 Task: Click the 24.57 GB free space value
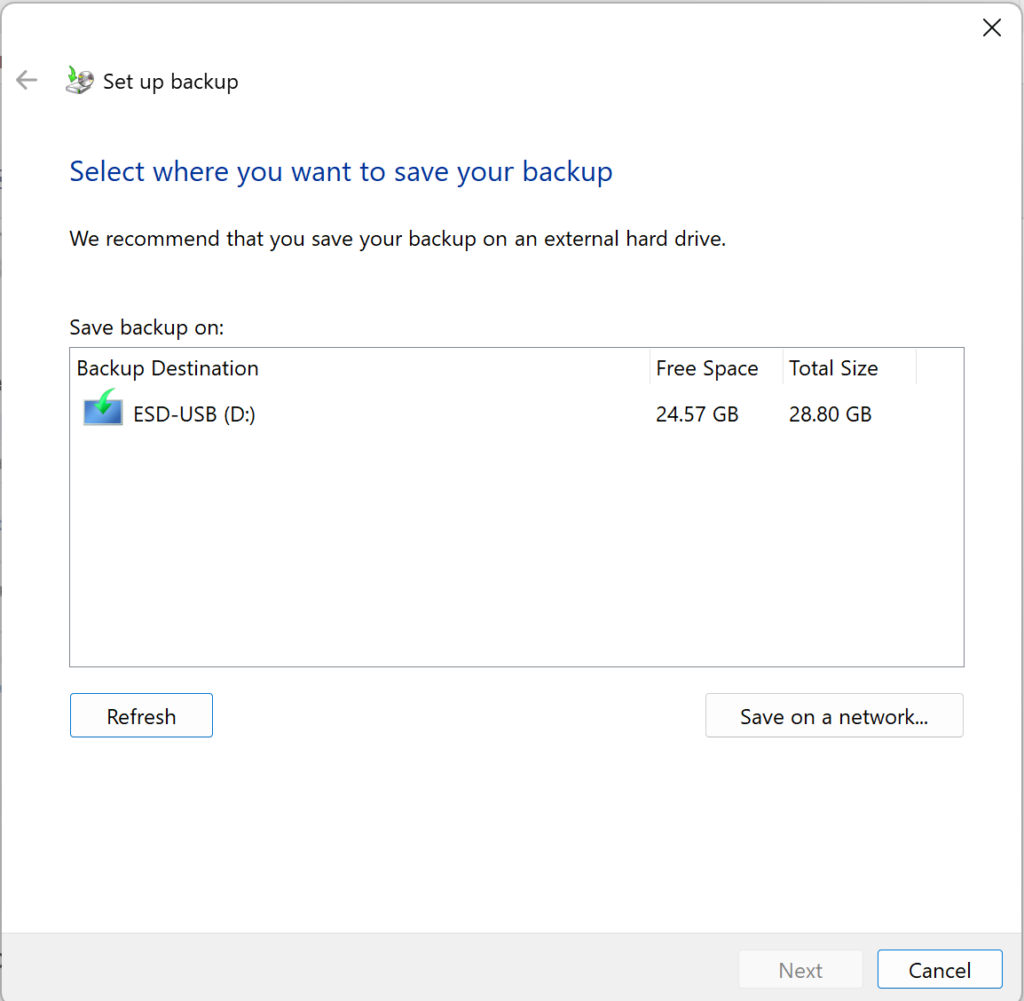(x=697, y=414)
